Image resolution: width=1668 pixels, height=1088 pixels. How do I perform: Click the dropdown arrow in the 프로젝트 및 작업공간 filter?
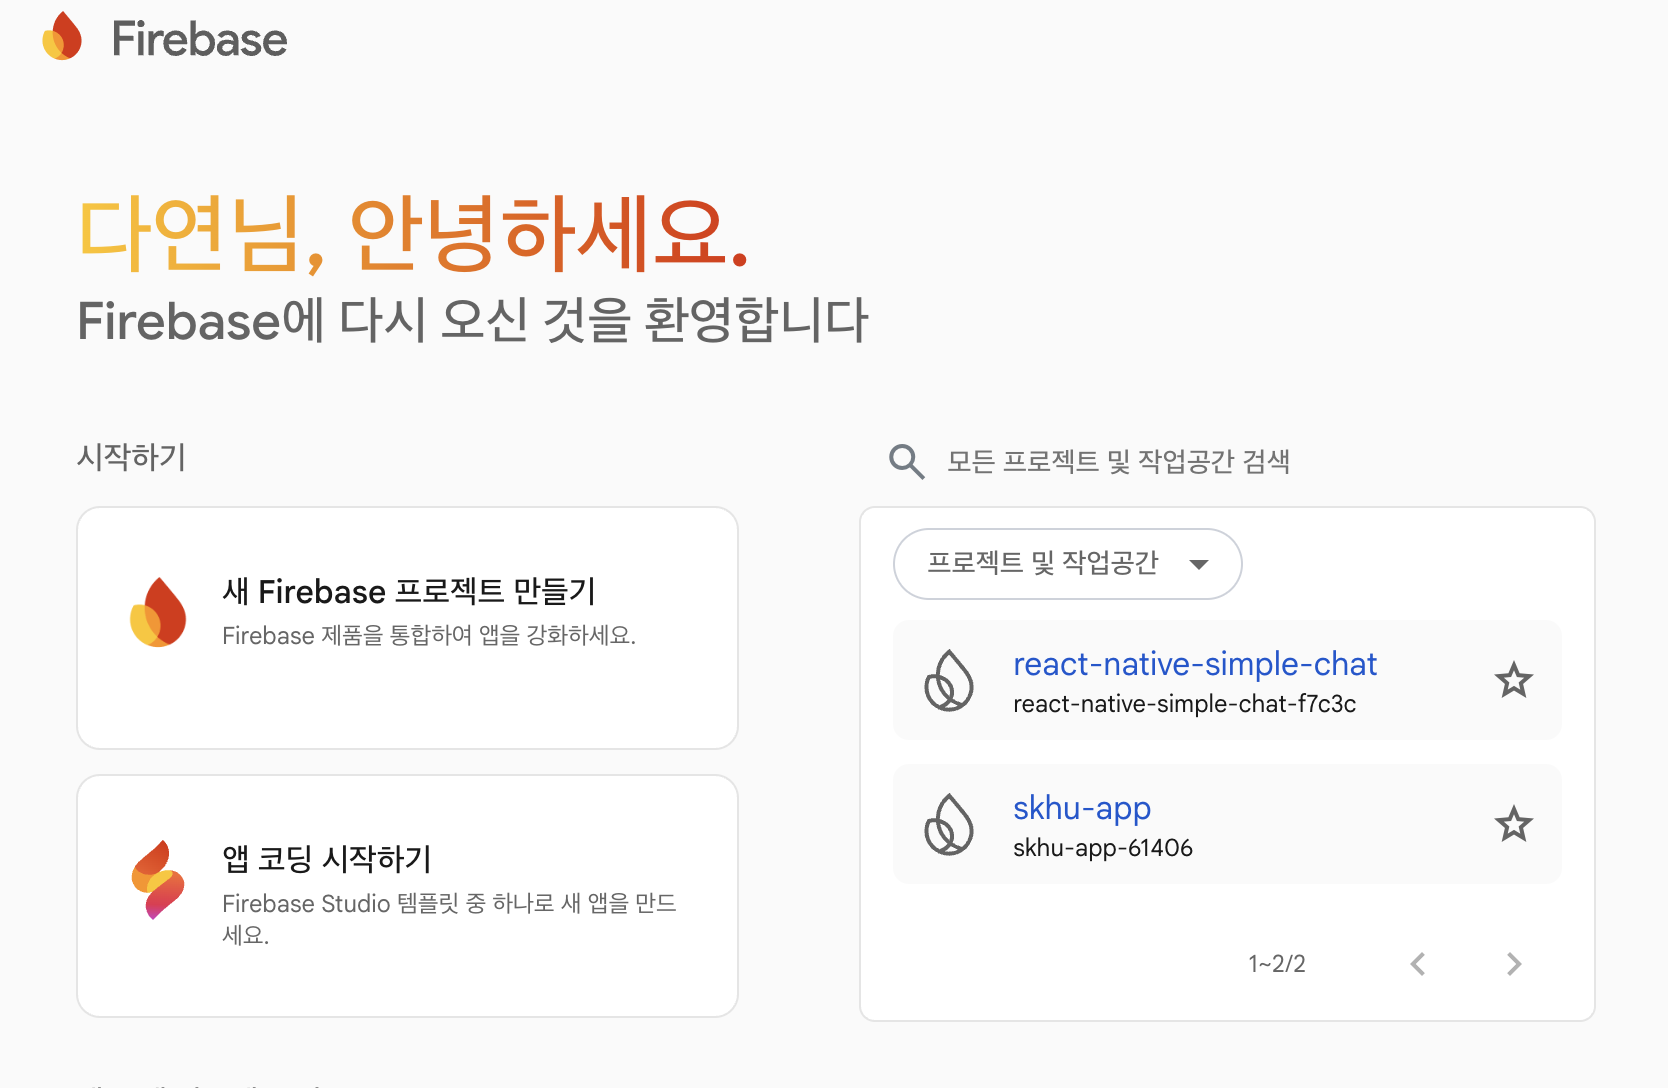(x=1198, y=565)
